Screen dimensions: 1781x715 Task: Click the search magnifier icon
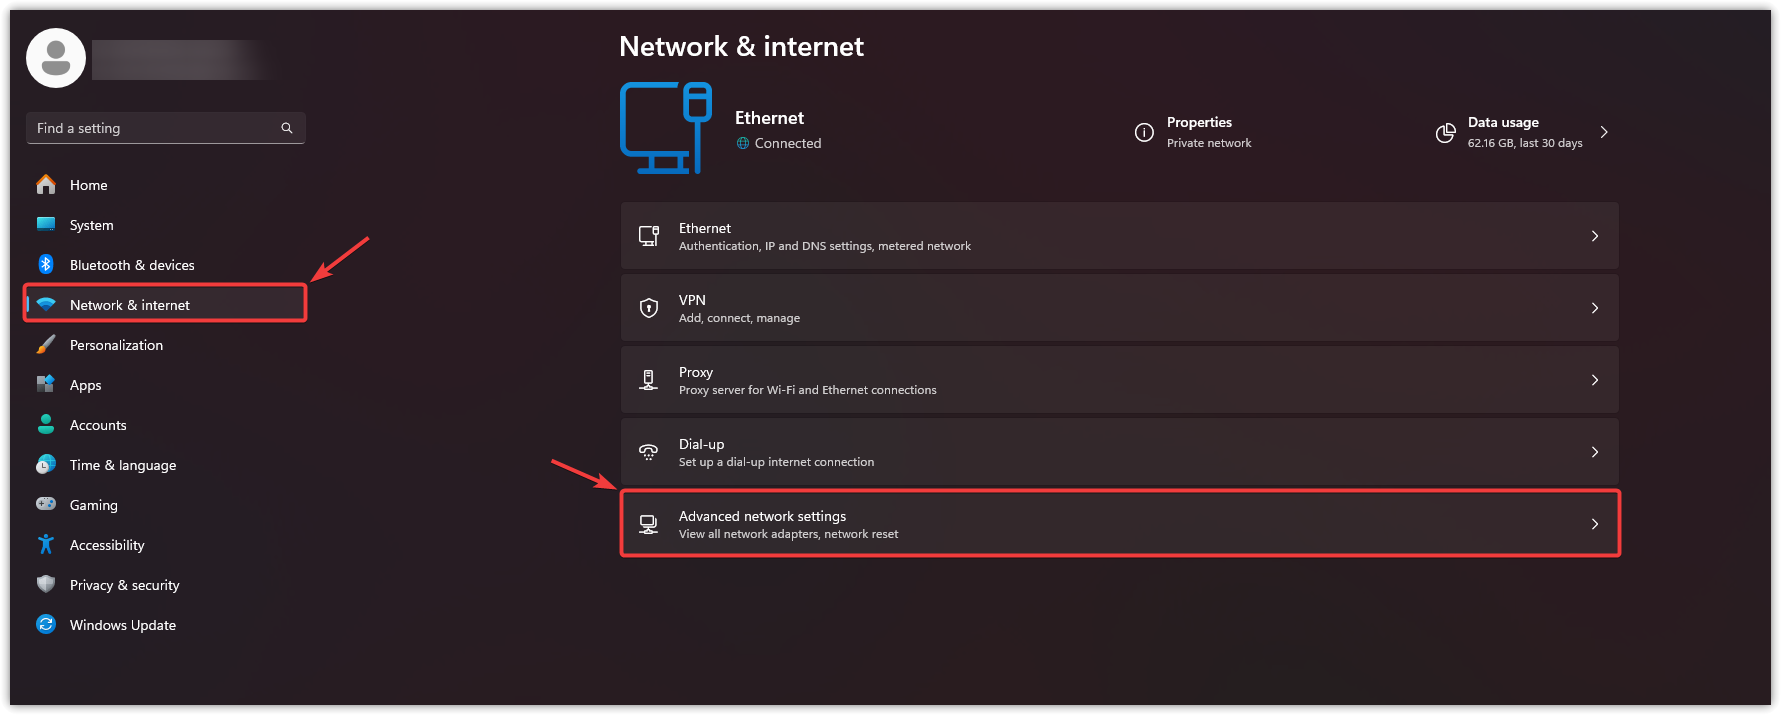click(x=287, y=128)
